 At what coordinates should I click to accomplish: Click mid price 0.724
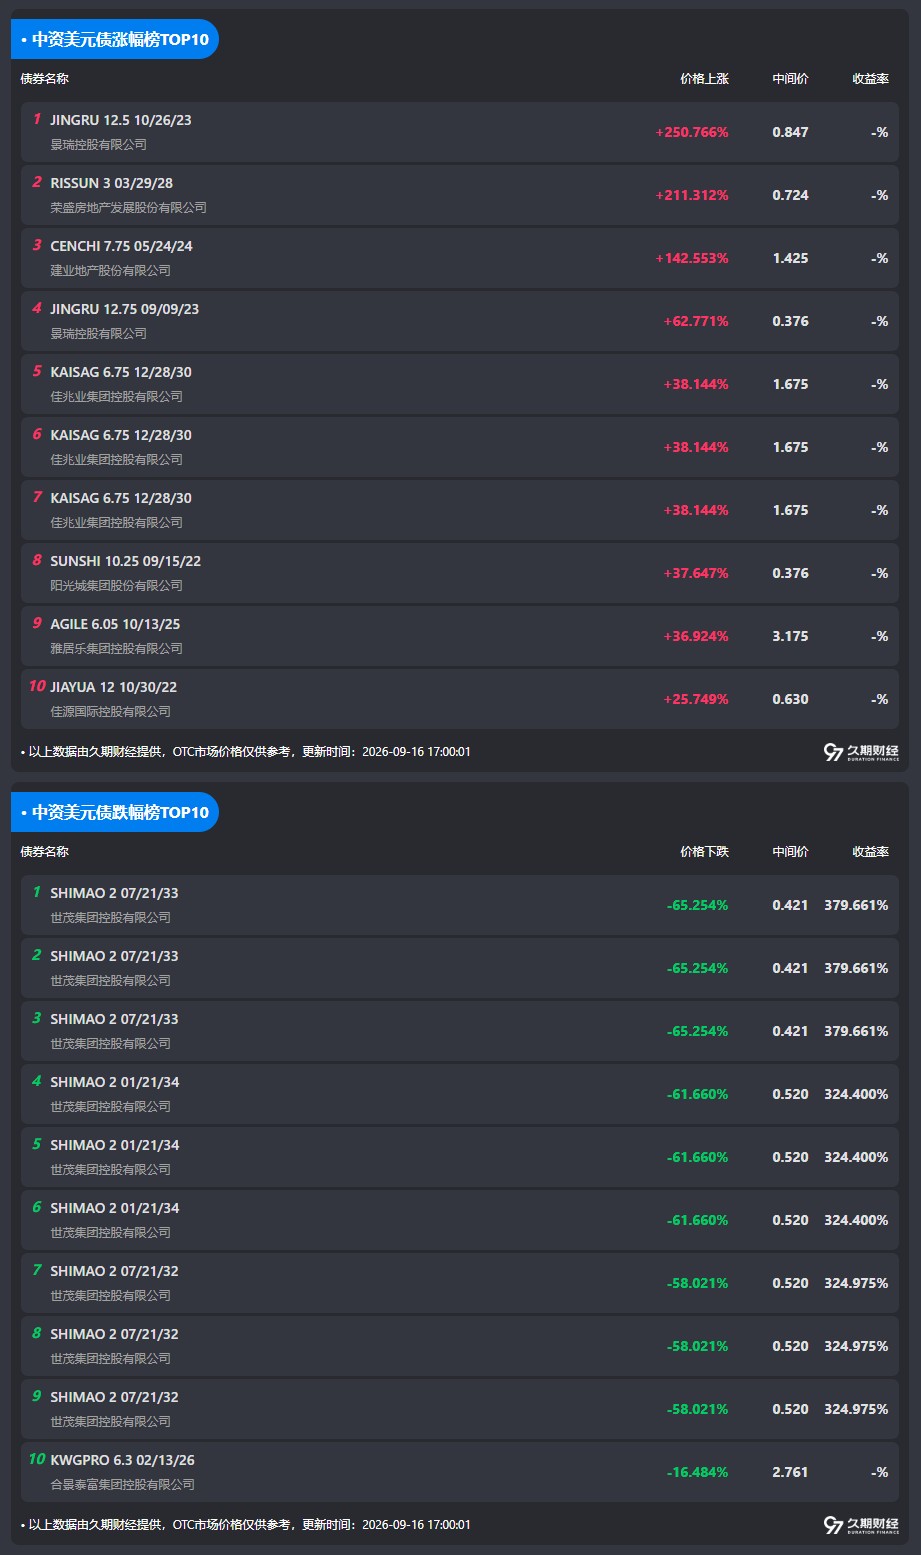790,195
